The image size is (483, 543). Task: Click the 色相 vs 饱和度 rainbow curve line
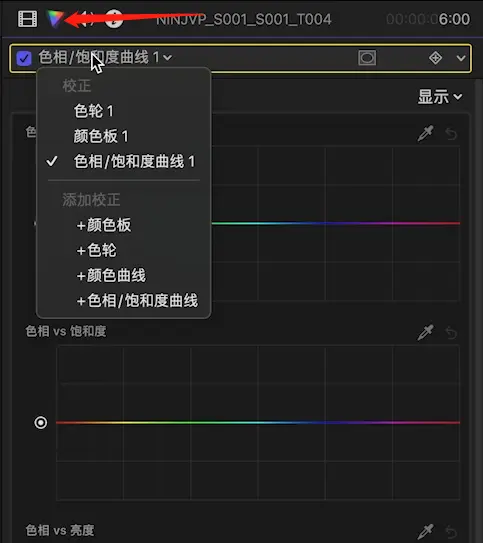point(258,422)
